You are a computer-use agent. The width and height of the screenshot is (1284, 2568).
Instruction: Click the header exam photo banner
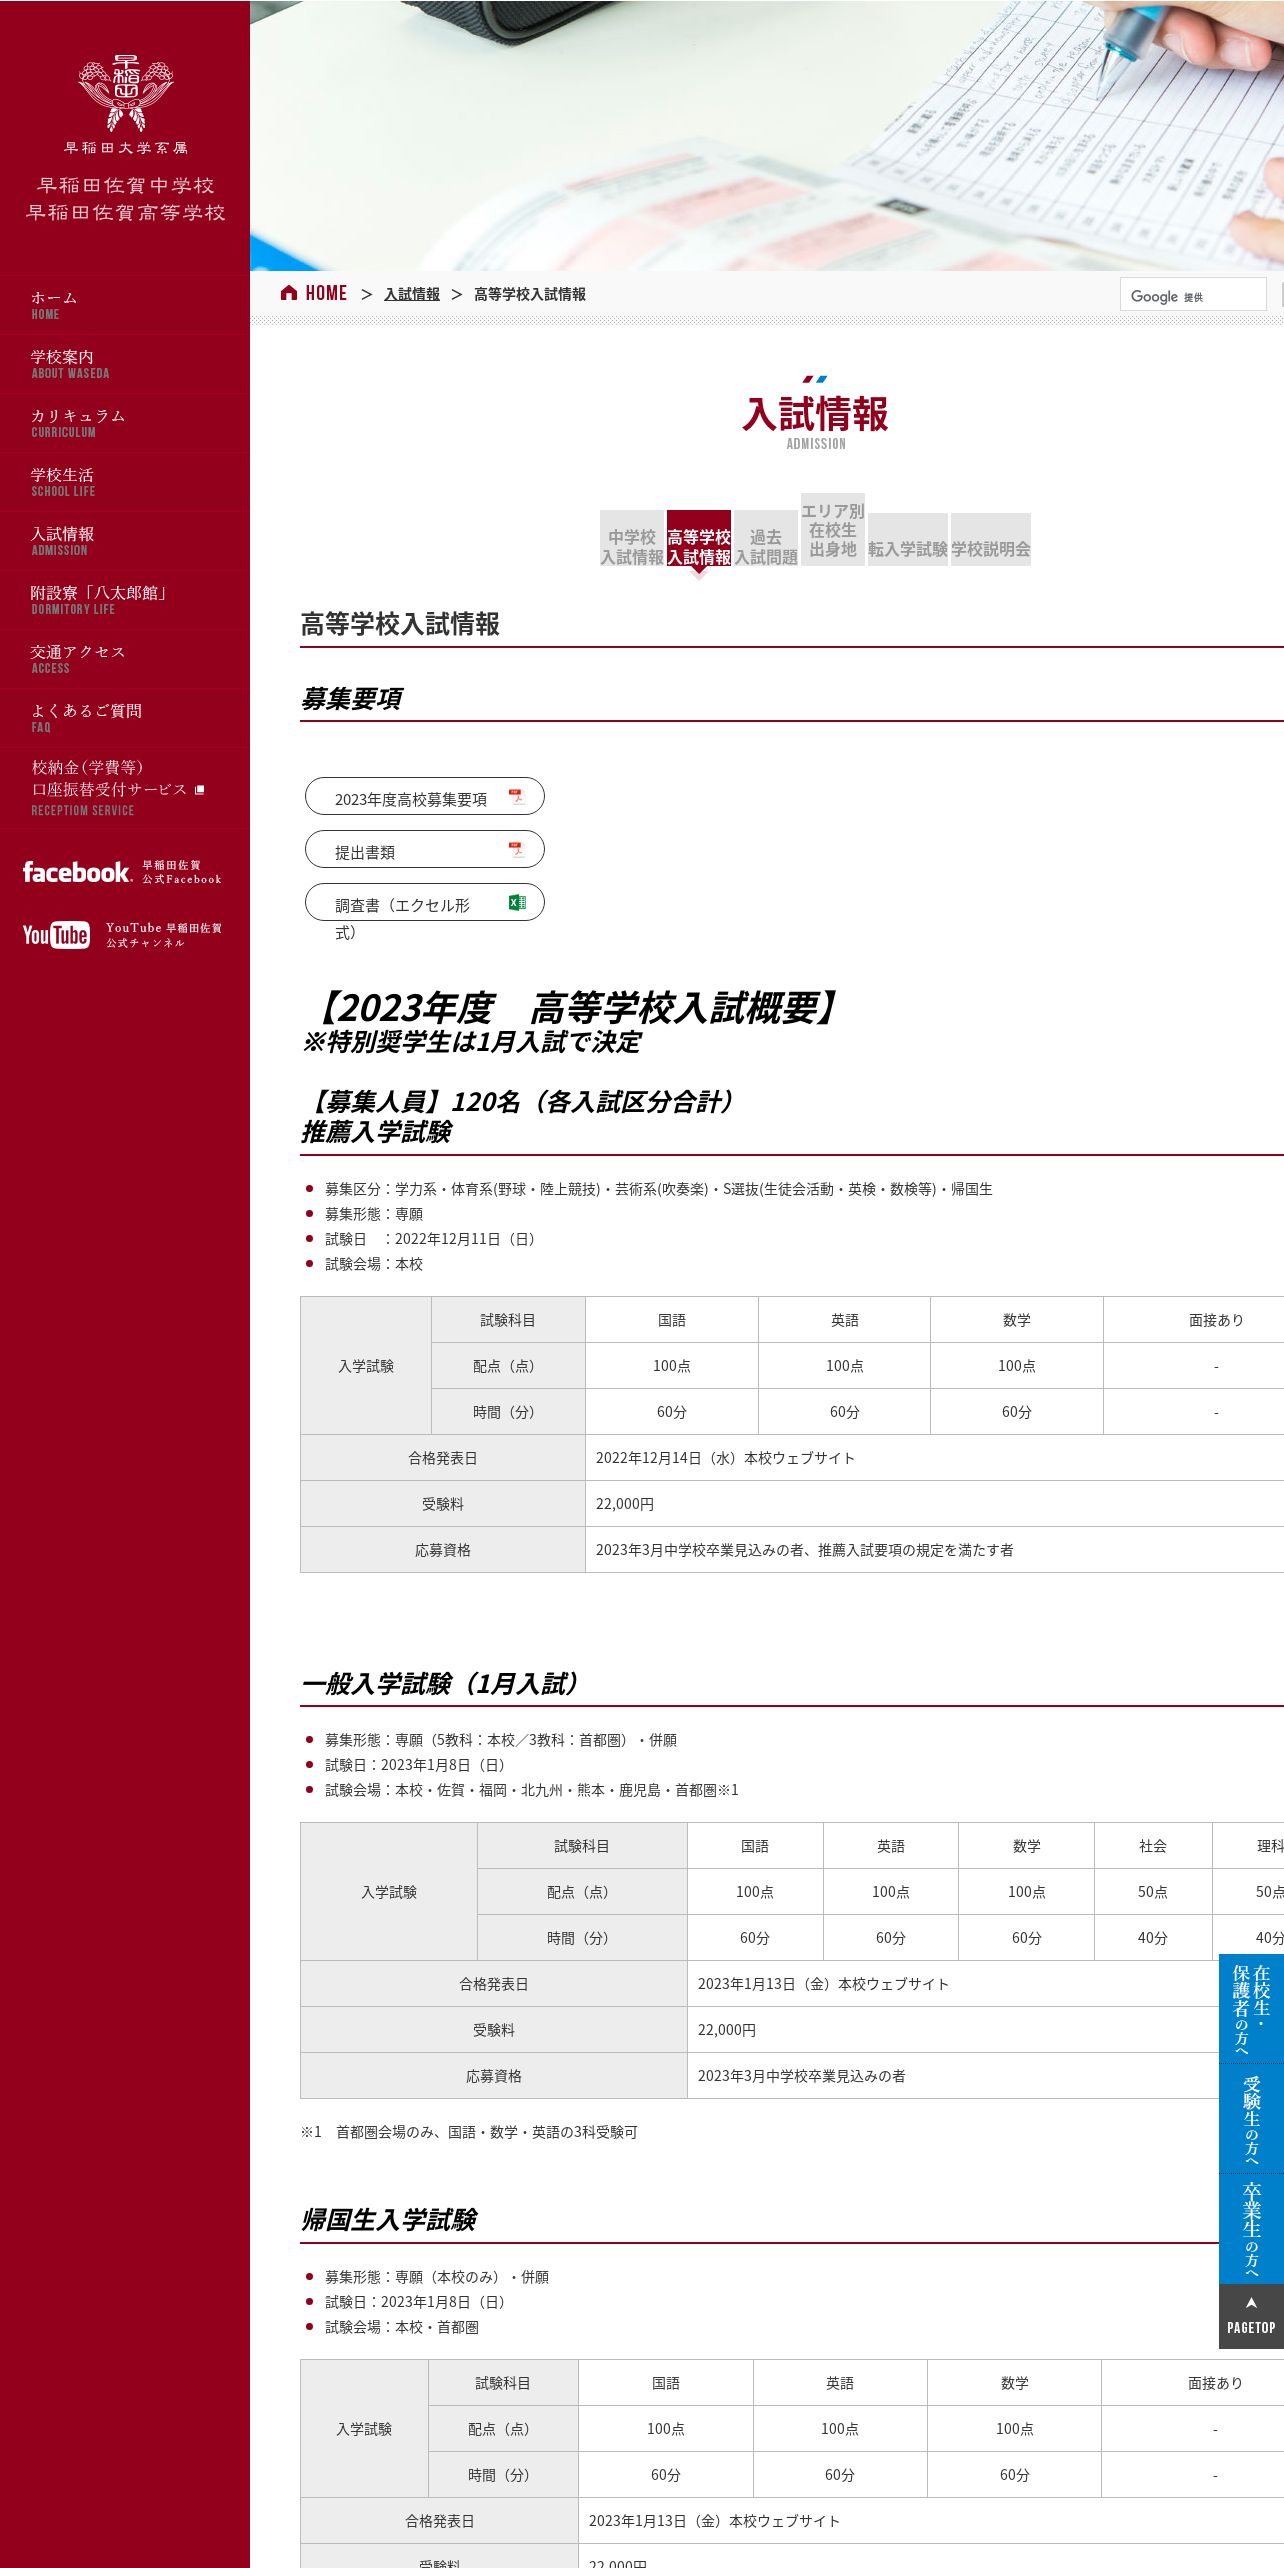tap(767, 135)
